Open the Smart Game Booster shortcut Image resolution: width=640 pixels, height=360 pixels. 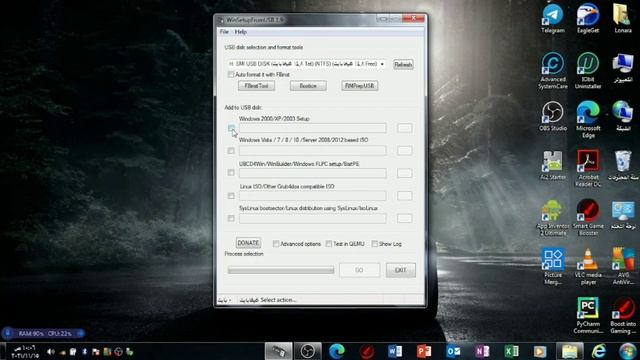tap(588, 217)
